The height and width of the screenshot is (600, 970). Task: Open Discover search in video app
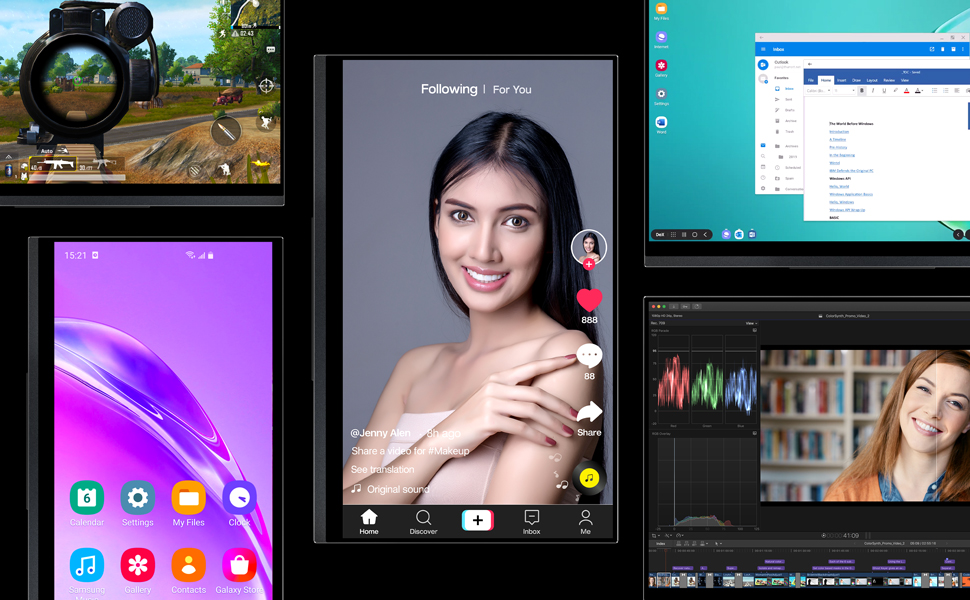point(423,522)
